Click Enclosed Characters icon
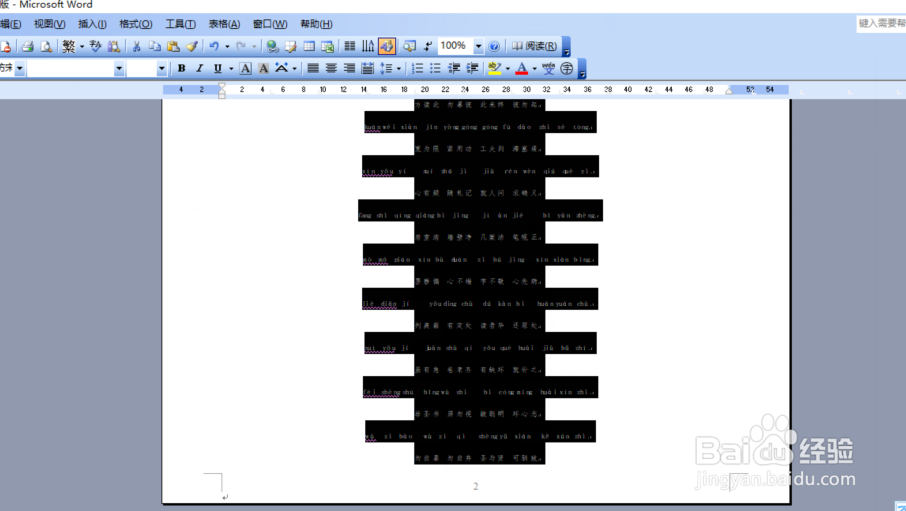The image size is (906, 511). [x=567, y=68]
